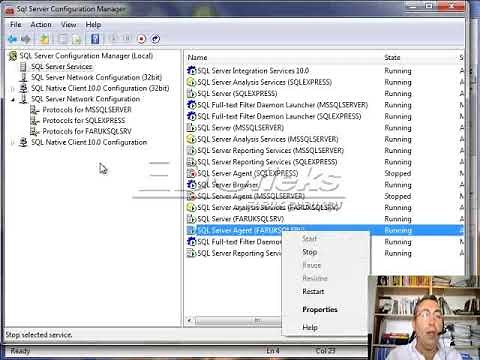The height and width of the screenshot is (360, 480).
Task: Click the greyed Pause Service toolbar icon
Action: tap(127, 39)
